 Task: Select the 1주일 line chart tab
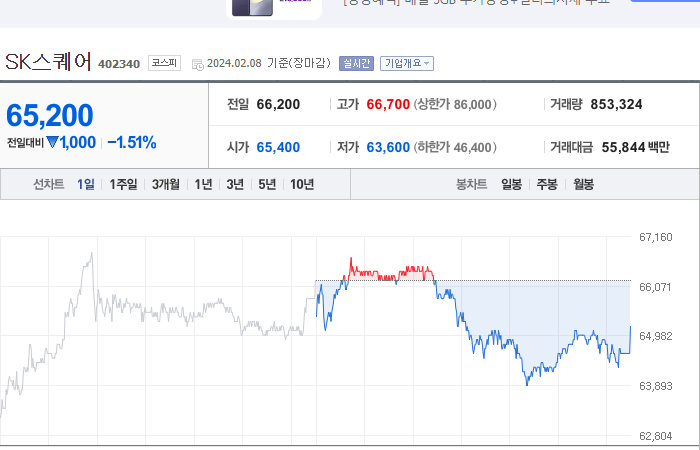click(123, 184)
